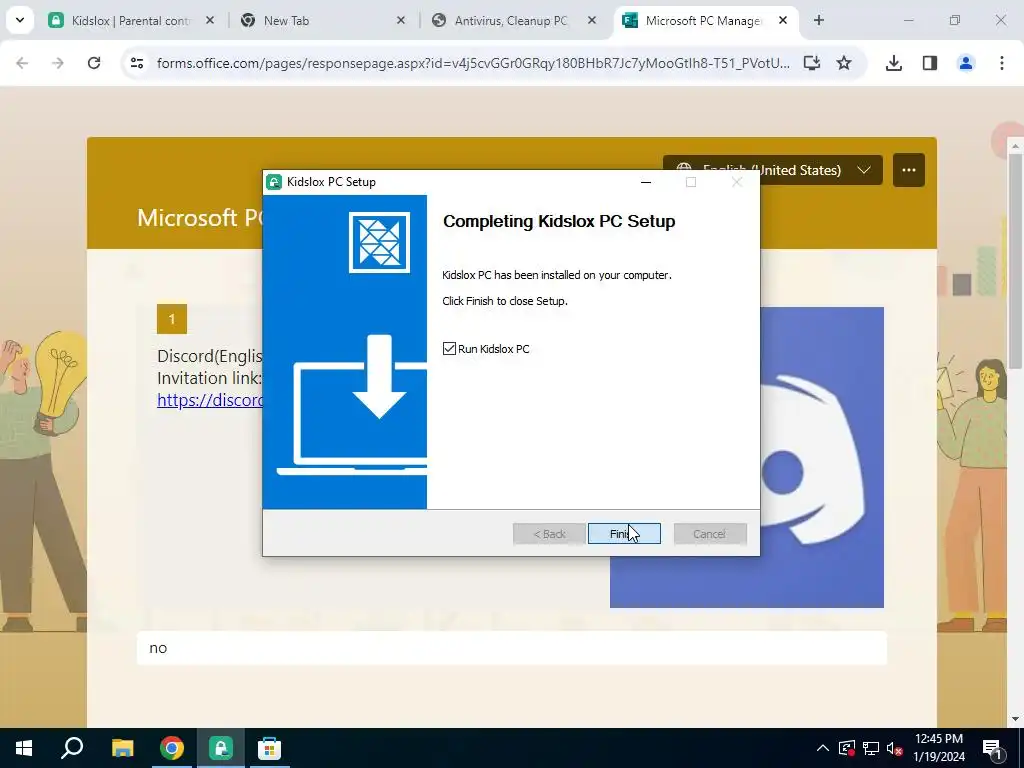
Task: Click the Kidslox lock icon in dialog title
Action: (274, 182)
